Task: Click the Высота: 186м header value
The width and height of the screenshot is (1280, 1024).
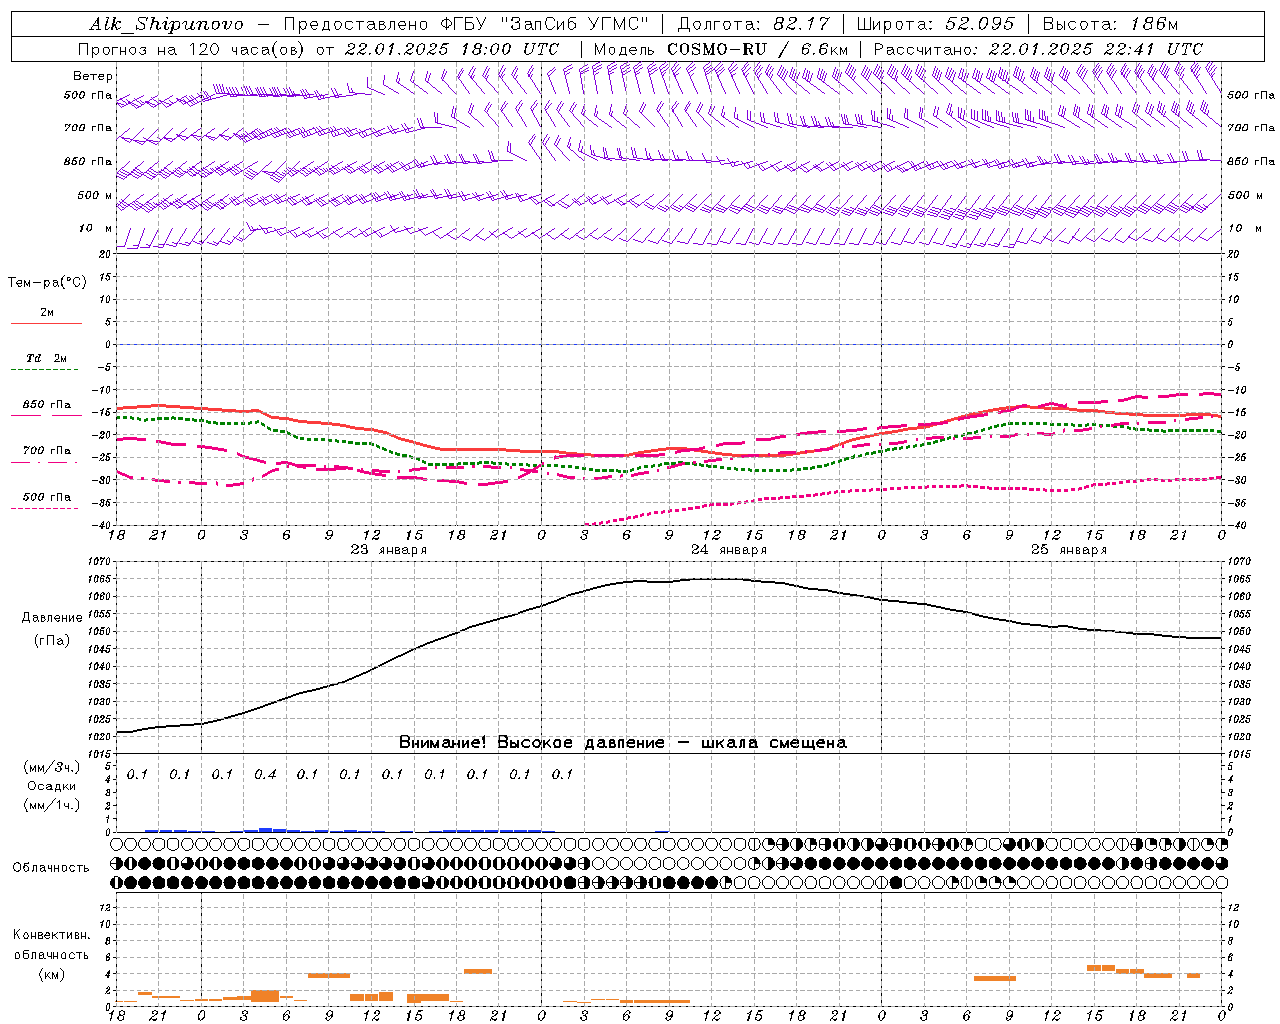Action: [1110, 24]
